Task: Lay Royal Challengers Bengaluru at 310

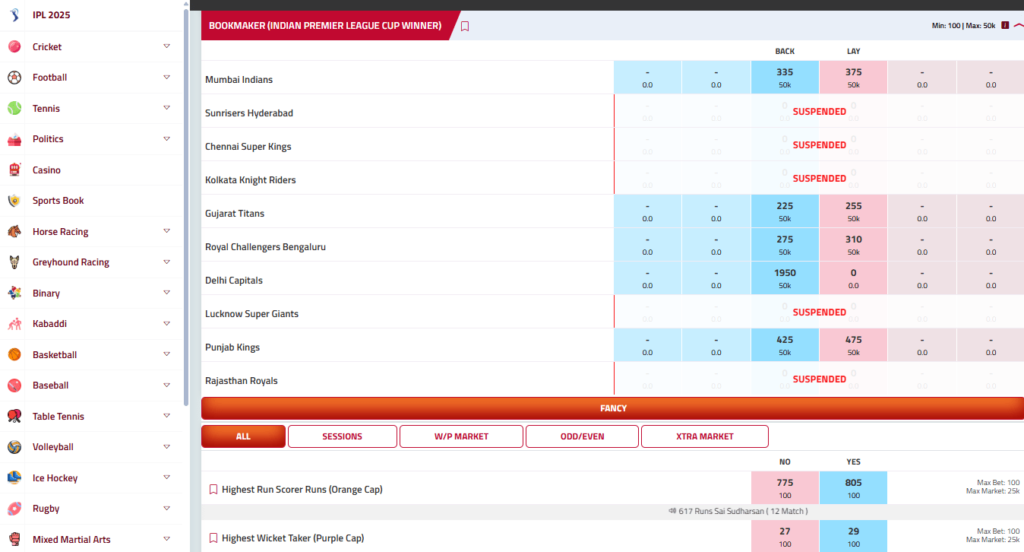Action: (853, 245)
